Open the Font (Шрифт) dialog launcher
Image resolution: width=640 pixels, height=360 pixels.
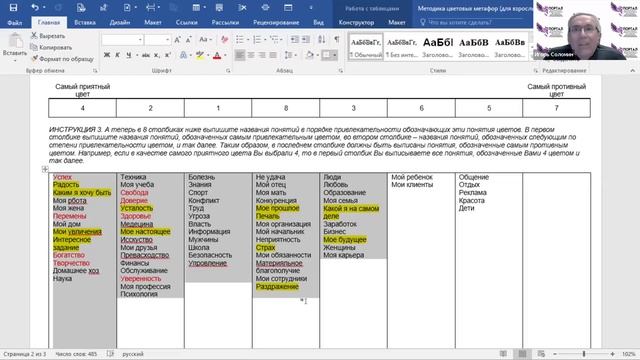click(x=228, y=71)
